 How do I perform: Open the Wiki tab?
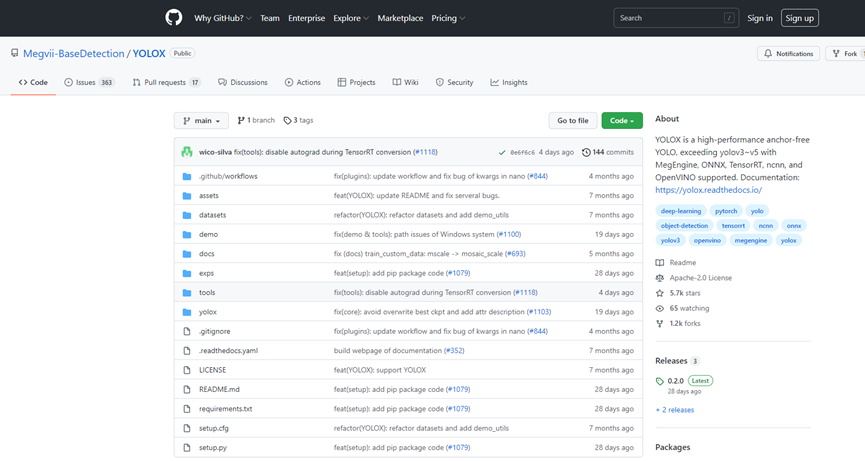point(405,83)
